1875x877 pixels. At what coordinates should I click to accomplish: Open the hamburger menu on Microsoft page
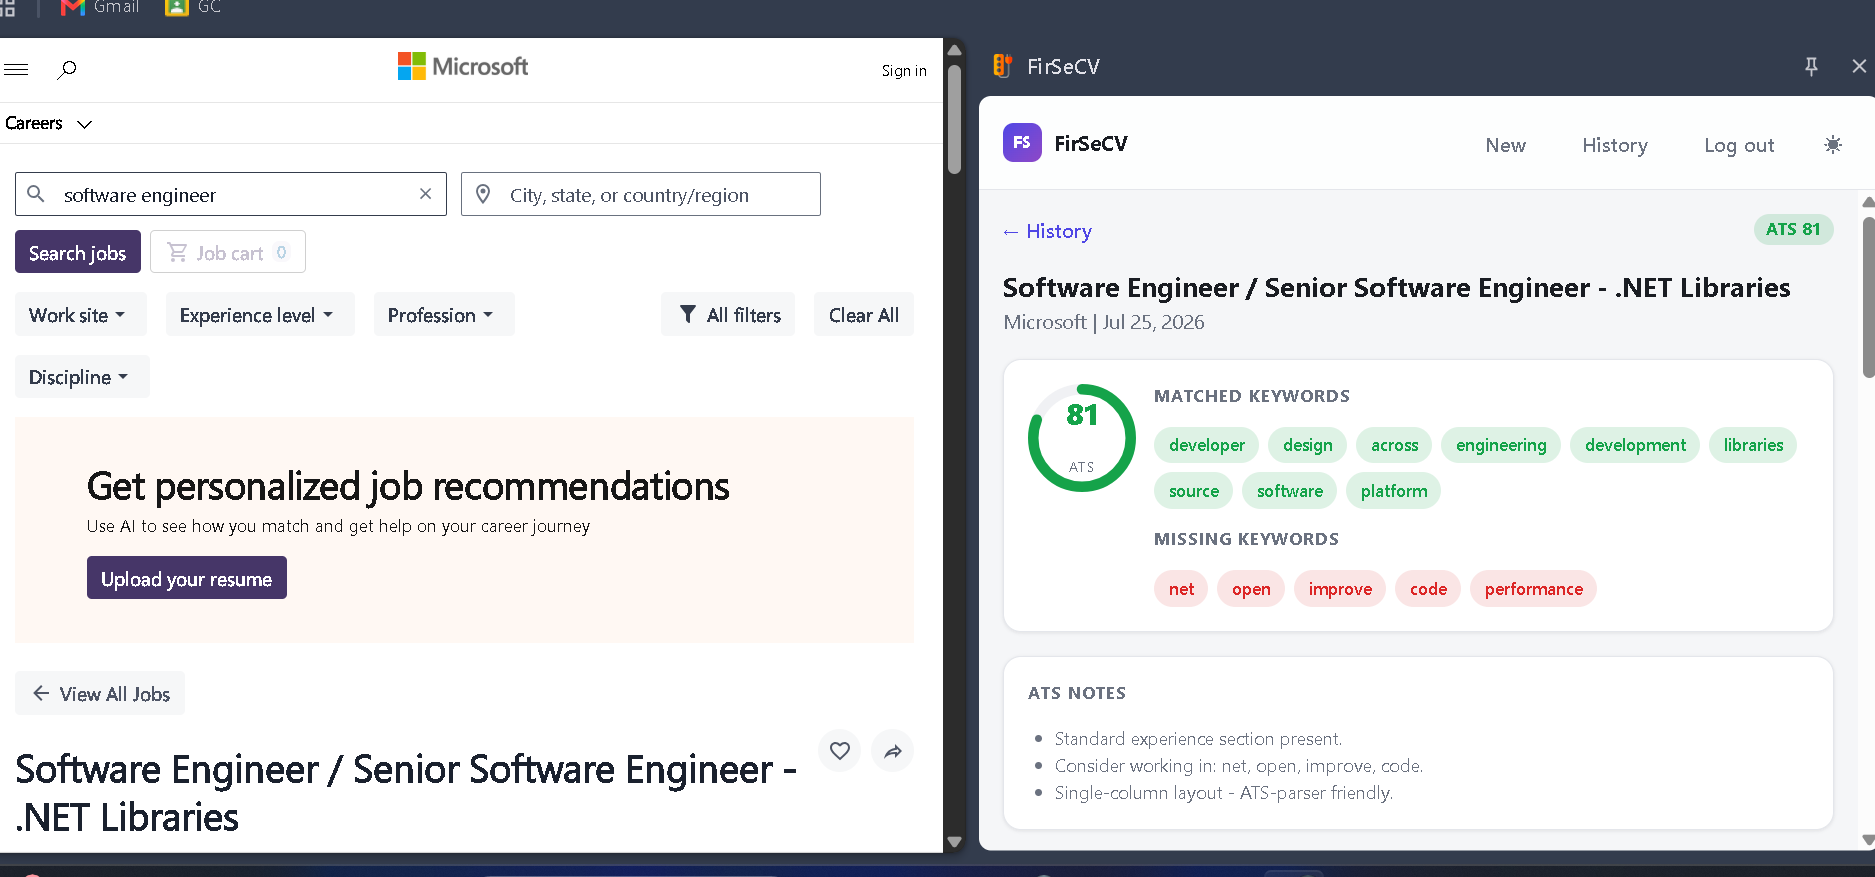tap(16, 69)
